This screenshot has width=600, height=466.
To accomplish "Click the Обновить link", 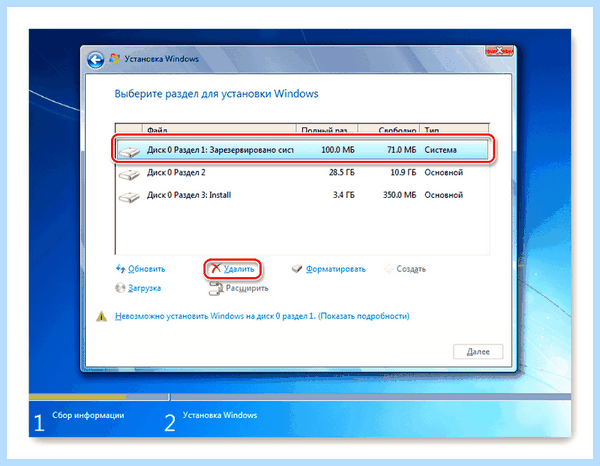I will coord(147,269).
